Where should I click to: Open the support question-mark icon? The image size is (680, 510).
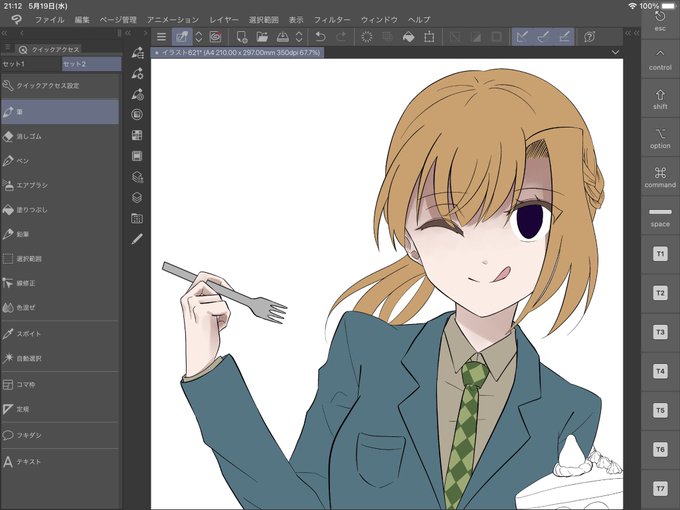coord(589,37)
